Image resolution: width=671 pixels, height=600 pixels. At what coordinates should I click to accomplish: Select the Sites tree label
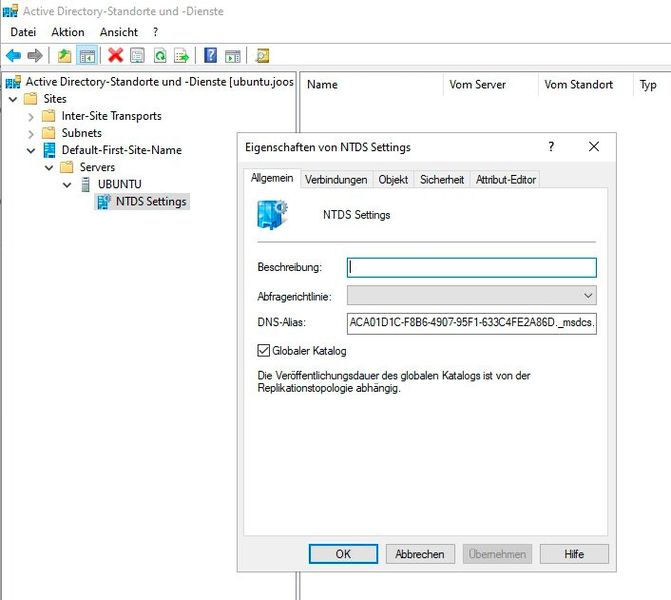pos(55,99)
